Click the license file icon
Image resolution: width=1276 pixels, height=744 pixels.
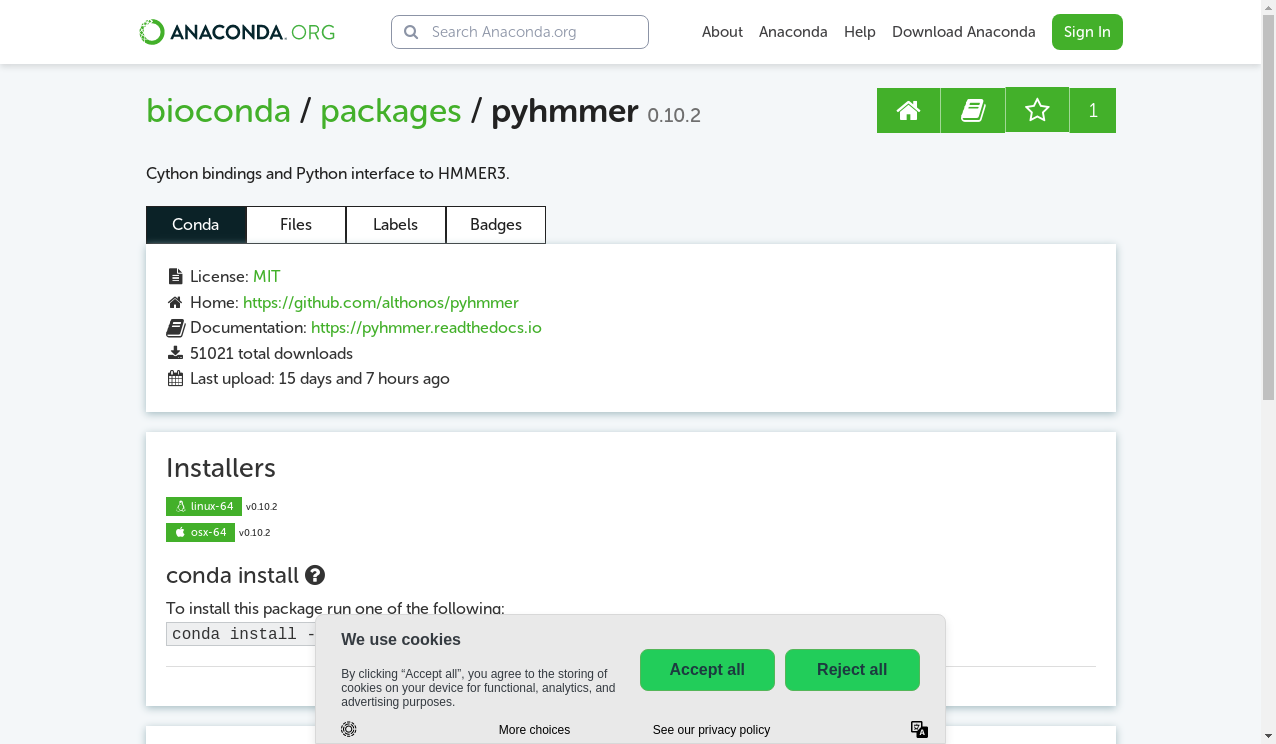(175, 276)
